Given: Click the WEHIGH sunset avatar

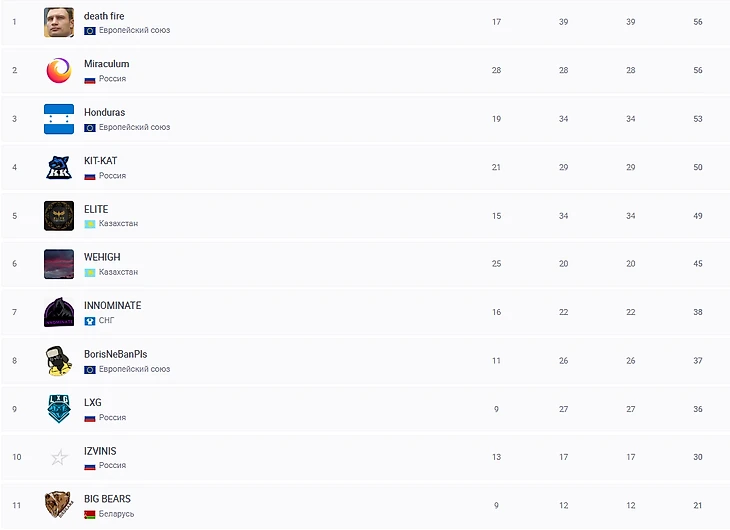Looking at the screenshot, I should point(59,264).
